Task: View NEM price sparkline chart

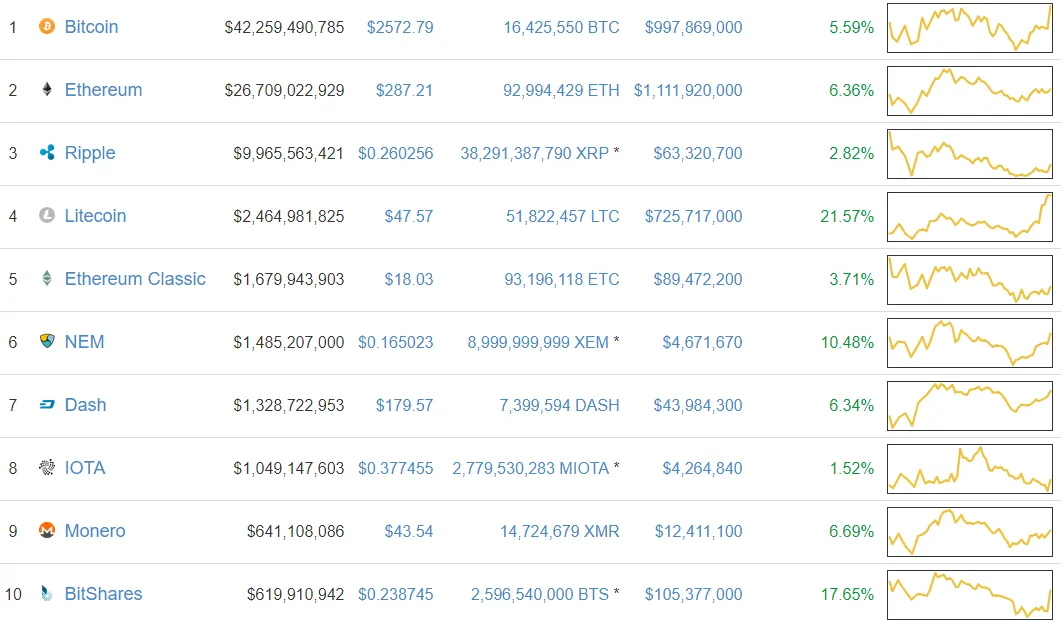Action: tap(970, 342)
